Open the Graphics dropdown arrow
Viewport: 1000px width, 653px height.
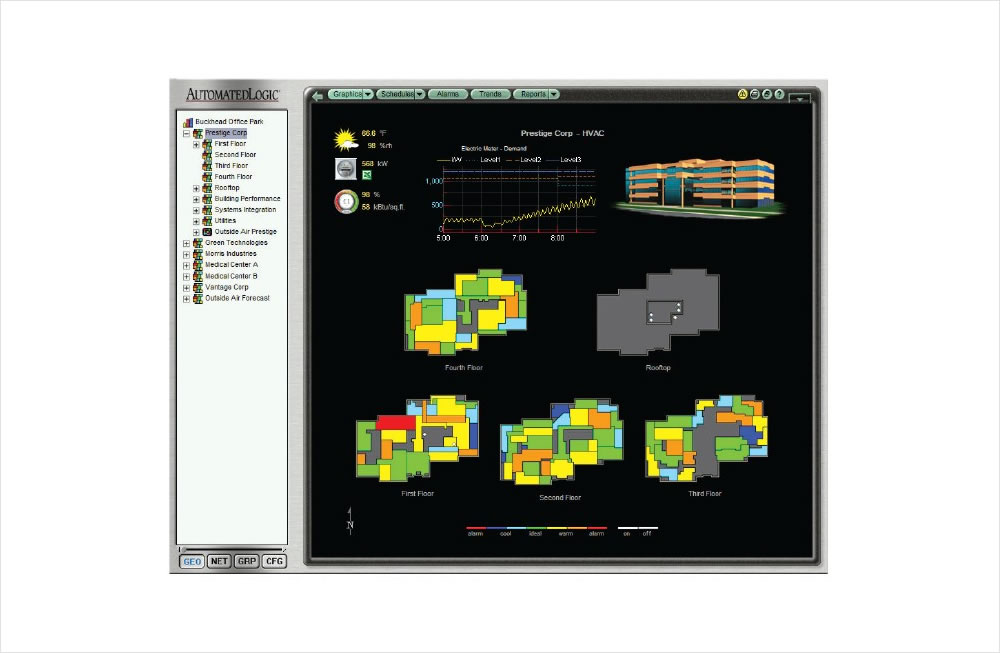coord(368,94)
